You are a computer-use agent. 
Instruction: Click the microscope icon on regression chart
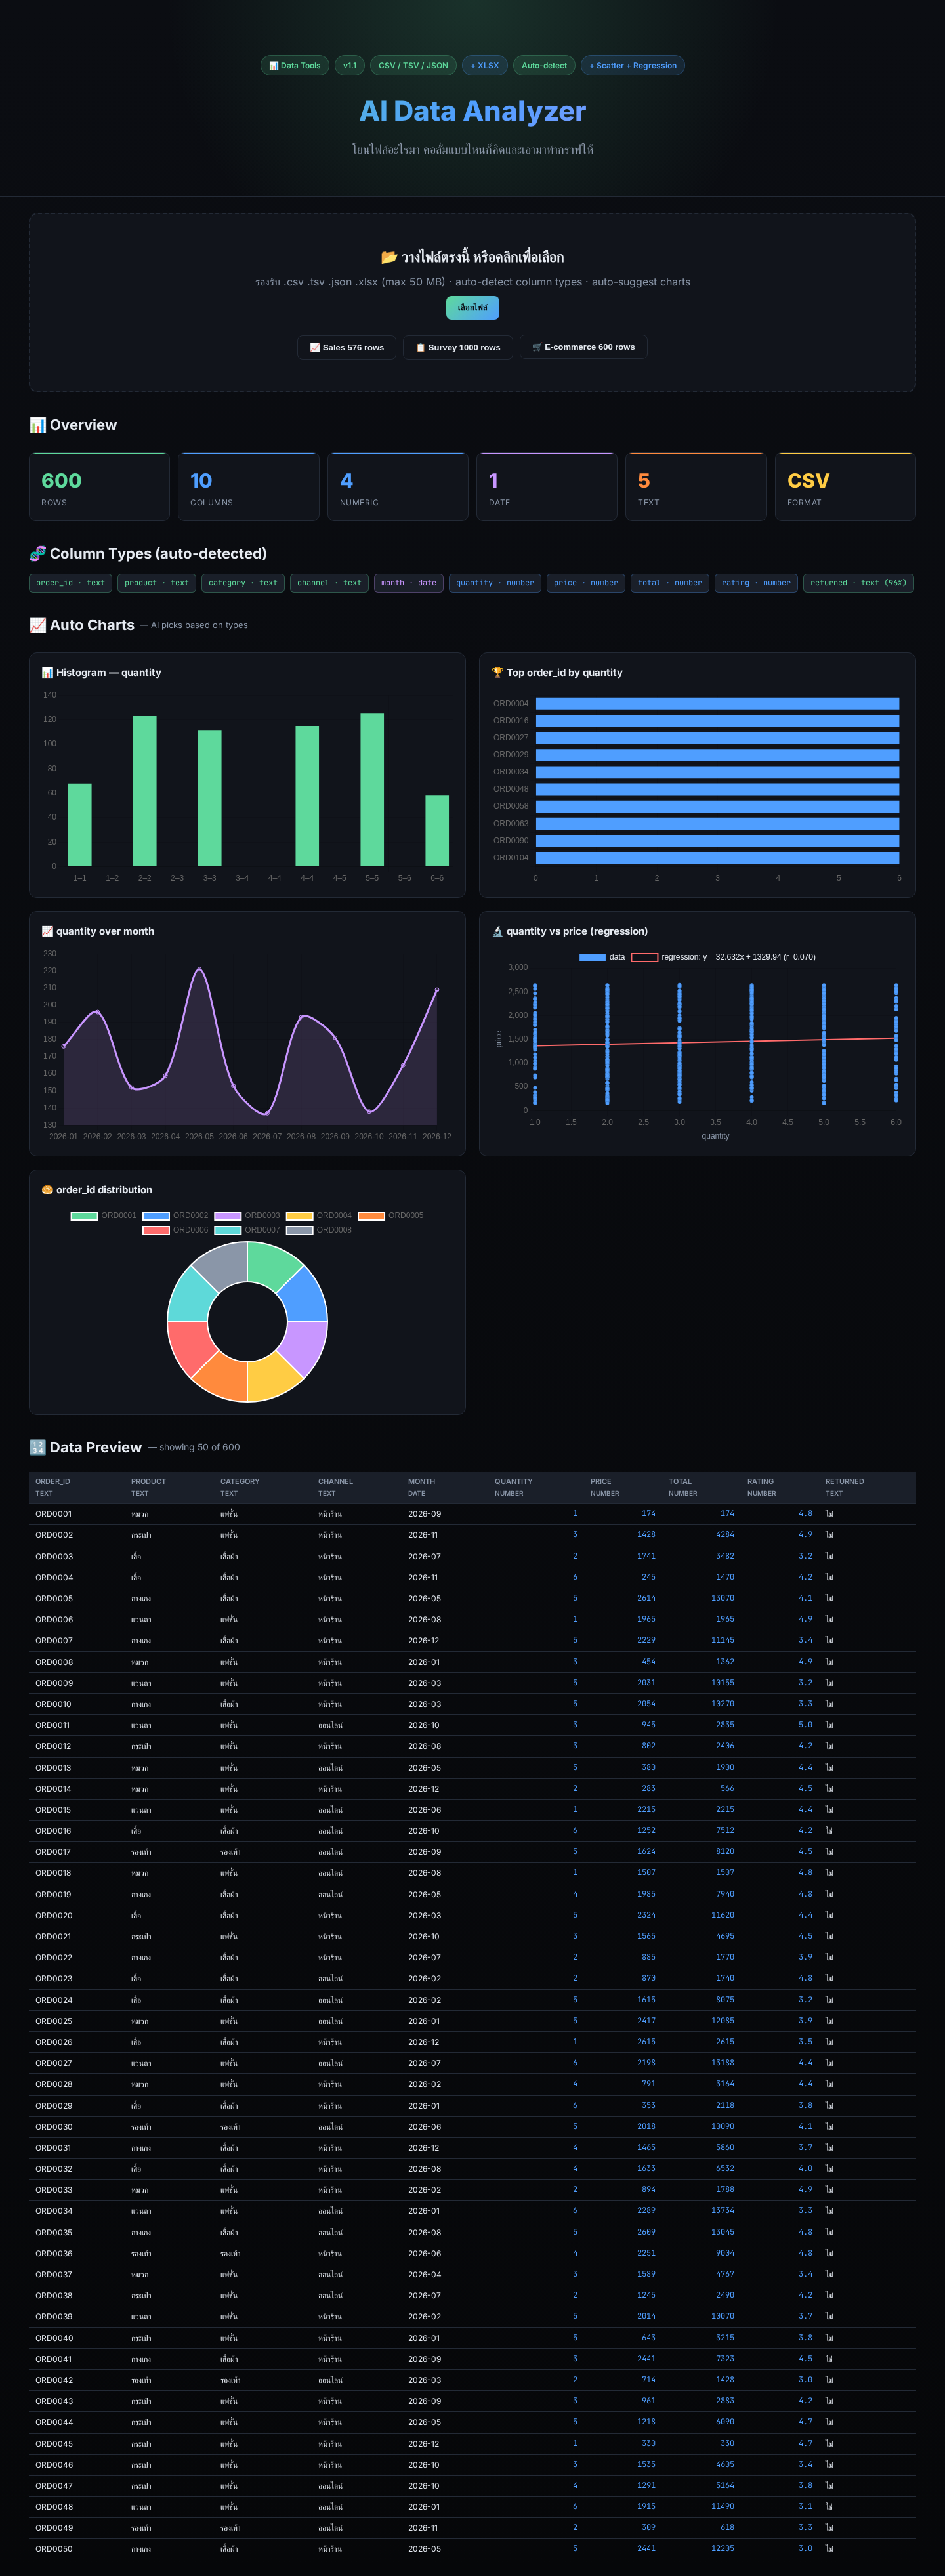click(x=497, y=931)
